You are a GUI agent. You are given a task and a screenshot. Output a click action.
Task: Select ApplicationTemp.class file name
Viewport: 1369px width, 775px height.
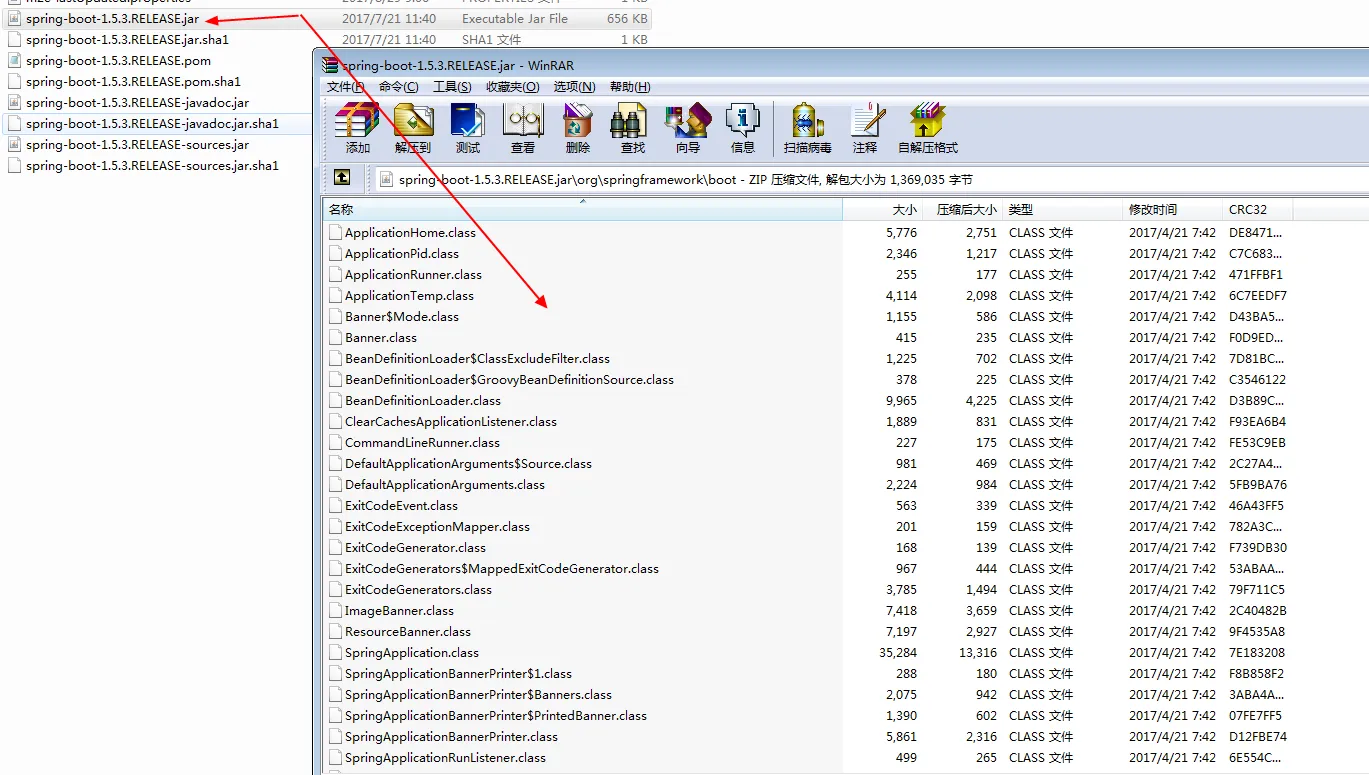409,296
